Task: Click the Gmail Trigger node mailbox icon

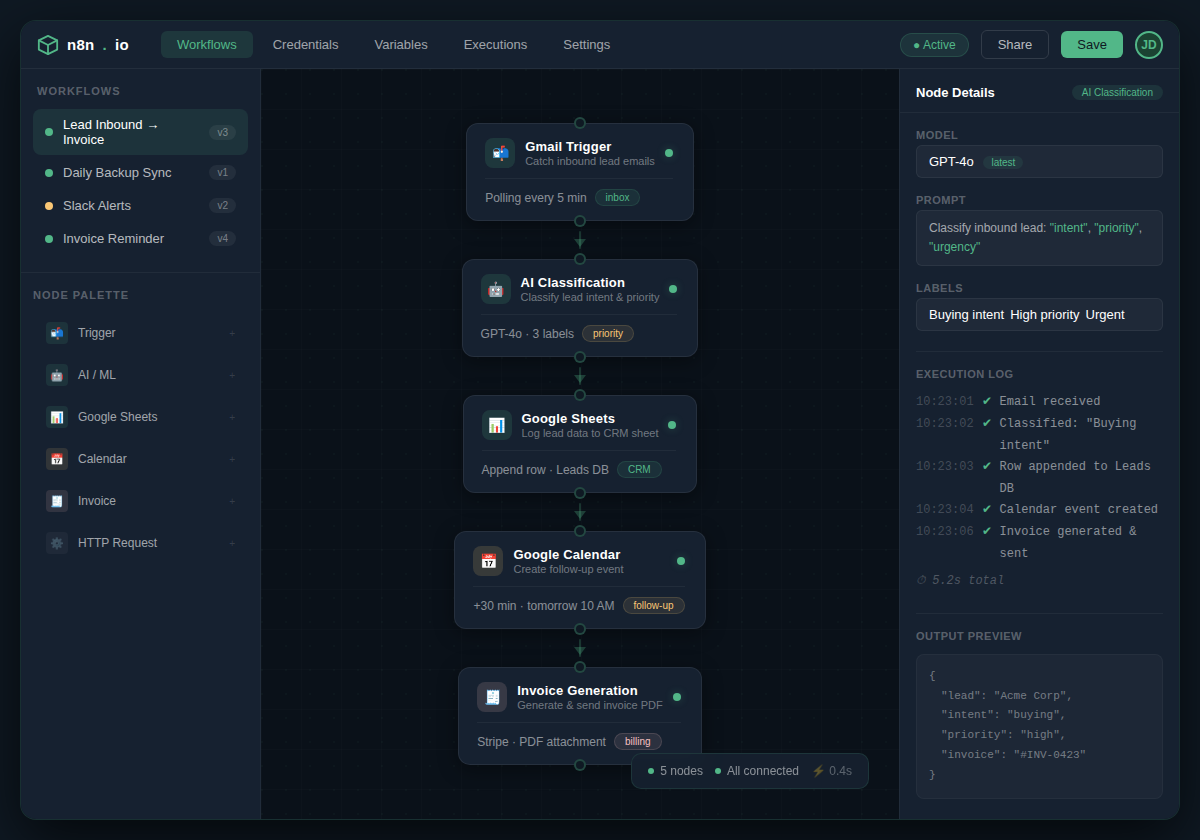Action: [x=500, y=153]
